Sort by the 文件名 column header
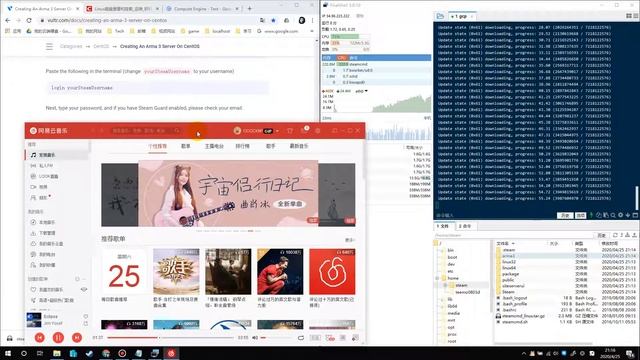This screenshot has height=360, width=640. [x=505, y=243]
